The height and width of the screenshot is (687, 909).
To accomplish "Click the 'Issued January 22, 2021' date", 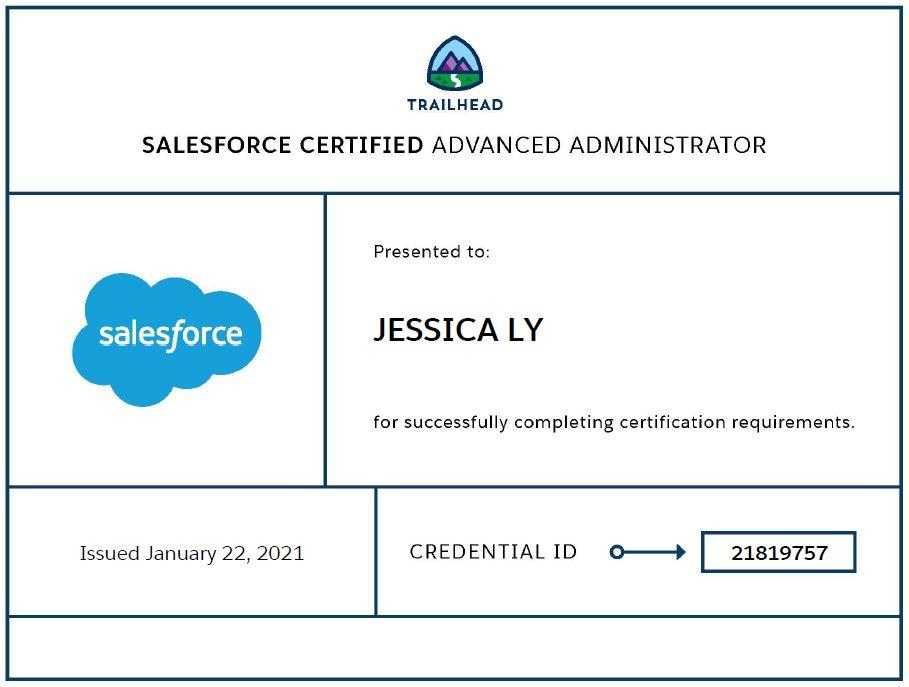I will (192, 553).
